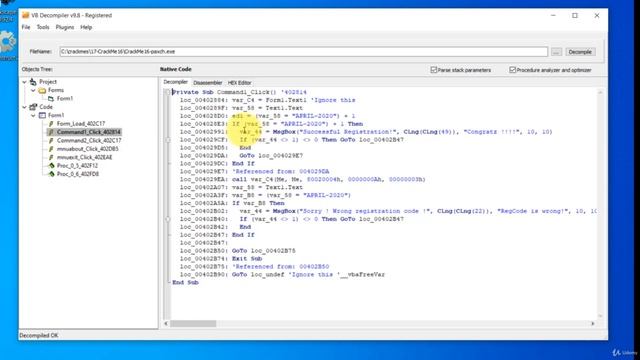Viewport: 640px width, 360px height.
Task: Switch to the HEX Editor tab
Action: [x=240, y=82]
